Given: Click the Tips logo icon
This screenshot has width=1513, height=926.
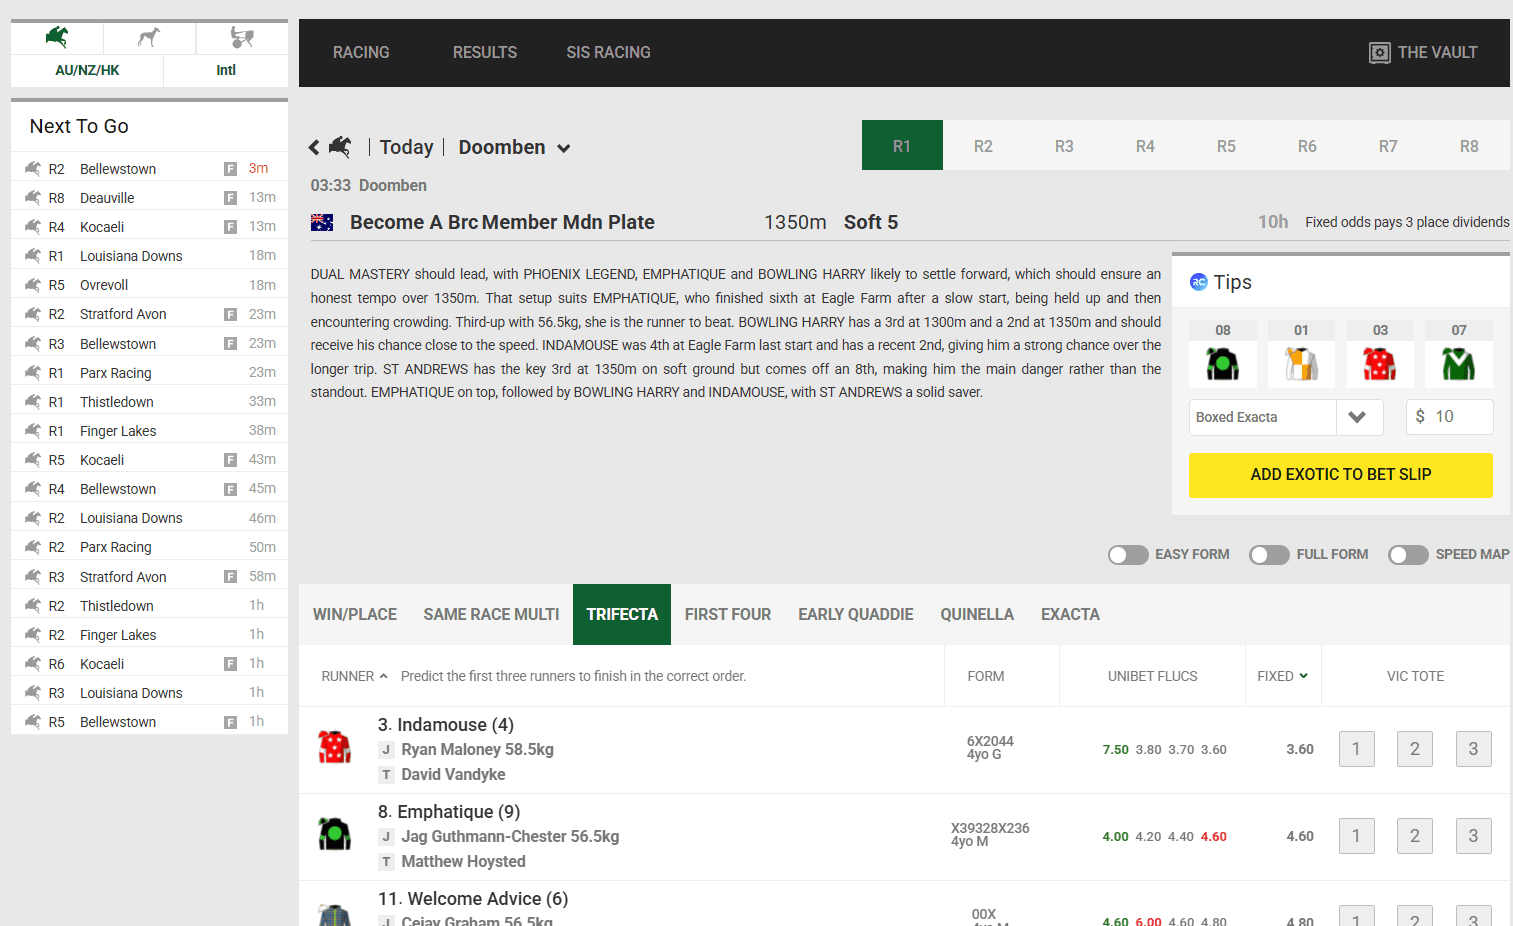Looking at the screenshot, I should tap(1198, 282).
